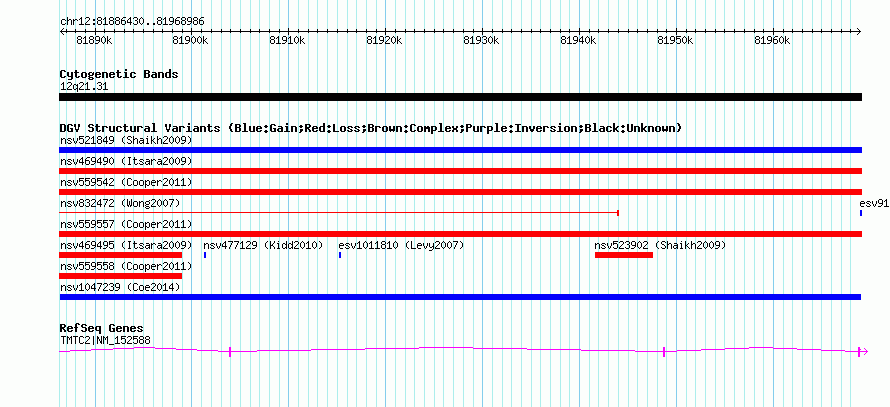Image resolution: width=890 pixels, height=407 pixels.
Task: Click the 81930k ruler position
Action: tap(482, 40)
